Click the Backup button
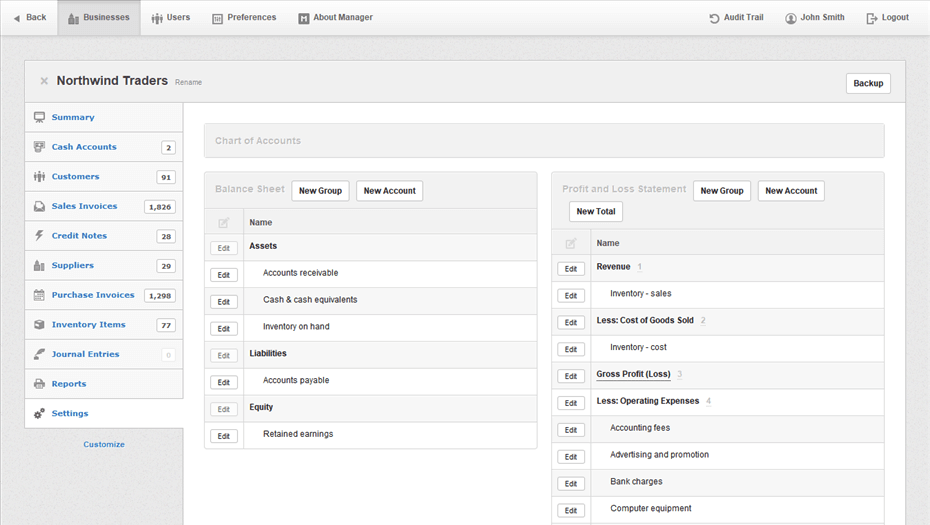The height and width of the screenshot is (525, 930). click(868, 84)
